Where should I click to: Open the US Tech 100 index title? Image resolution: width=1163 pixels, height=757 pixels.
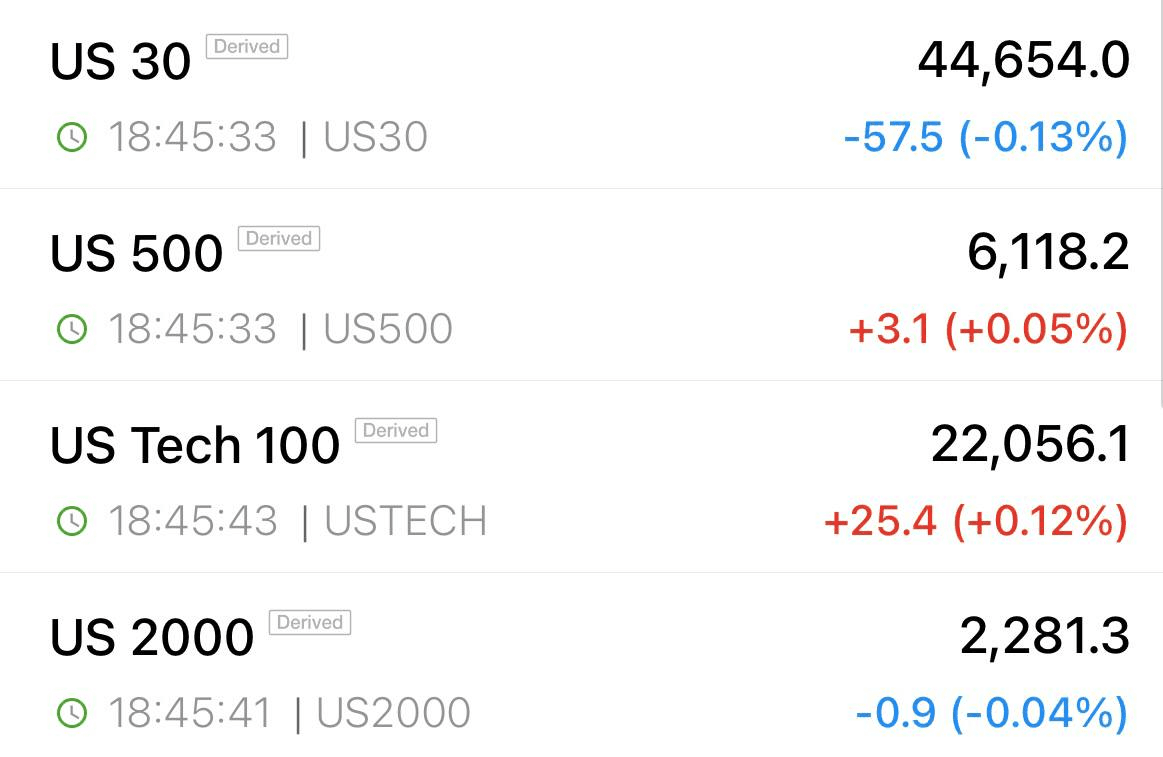click(x=194, y=446)
